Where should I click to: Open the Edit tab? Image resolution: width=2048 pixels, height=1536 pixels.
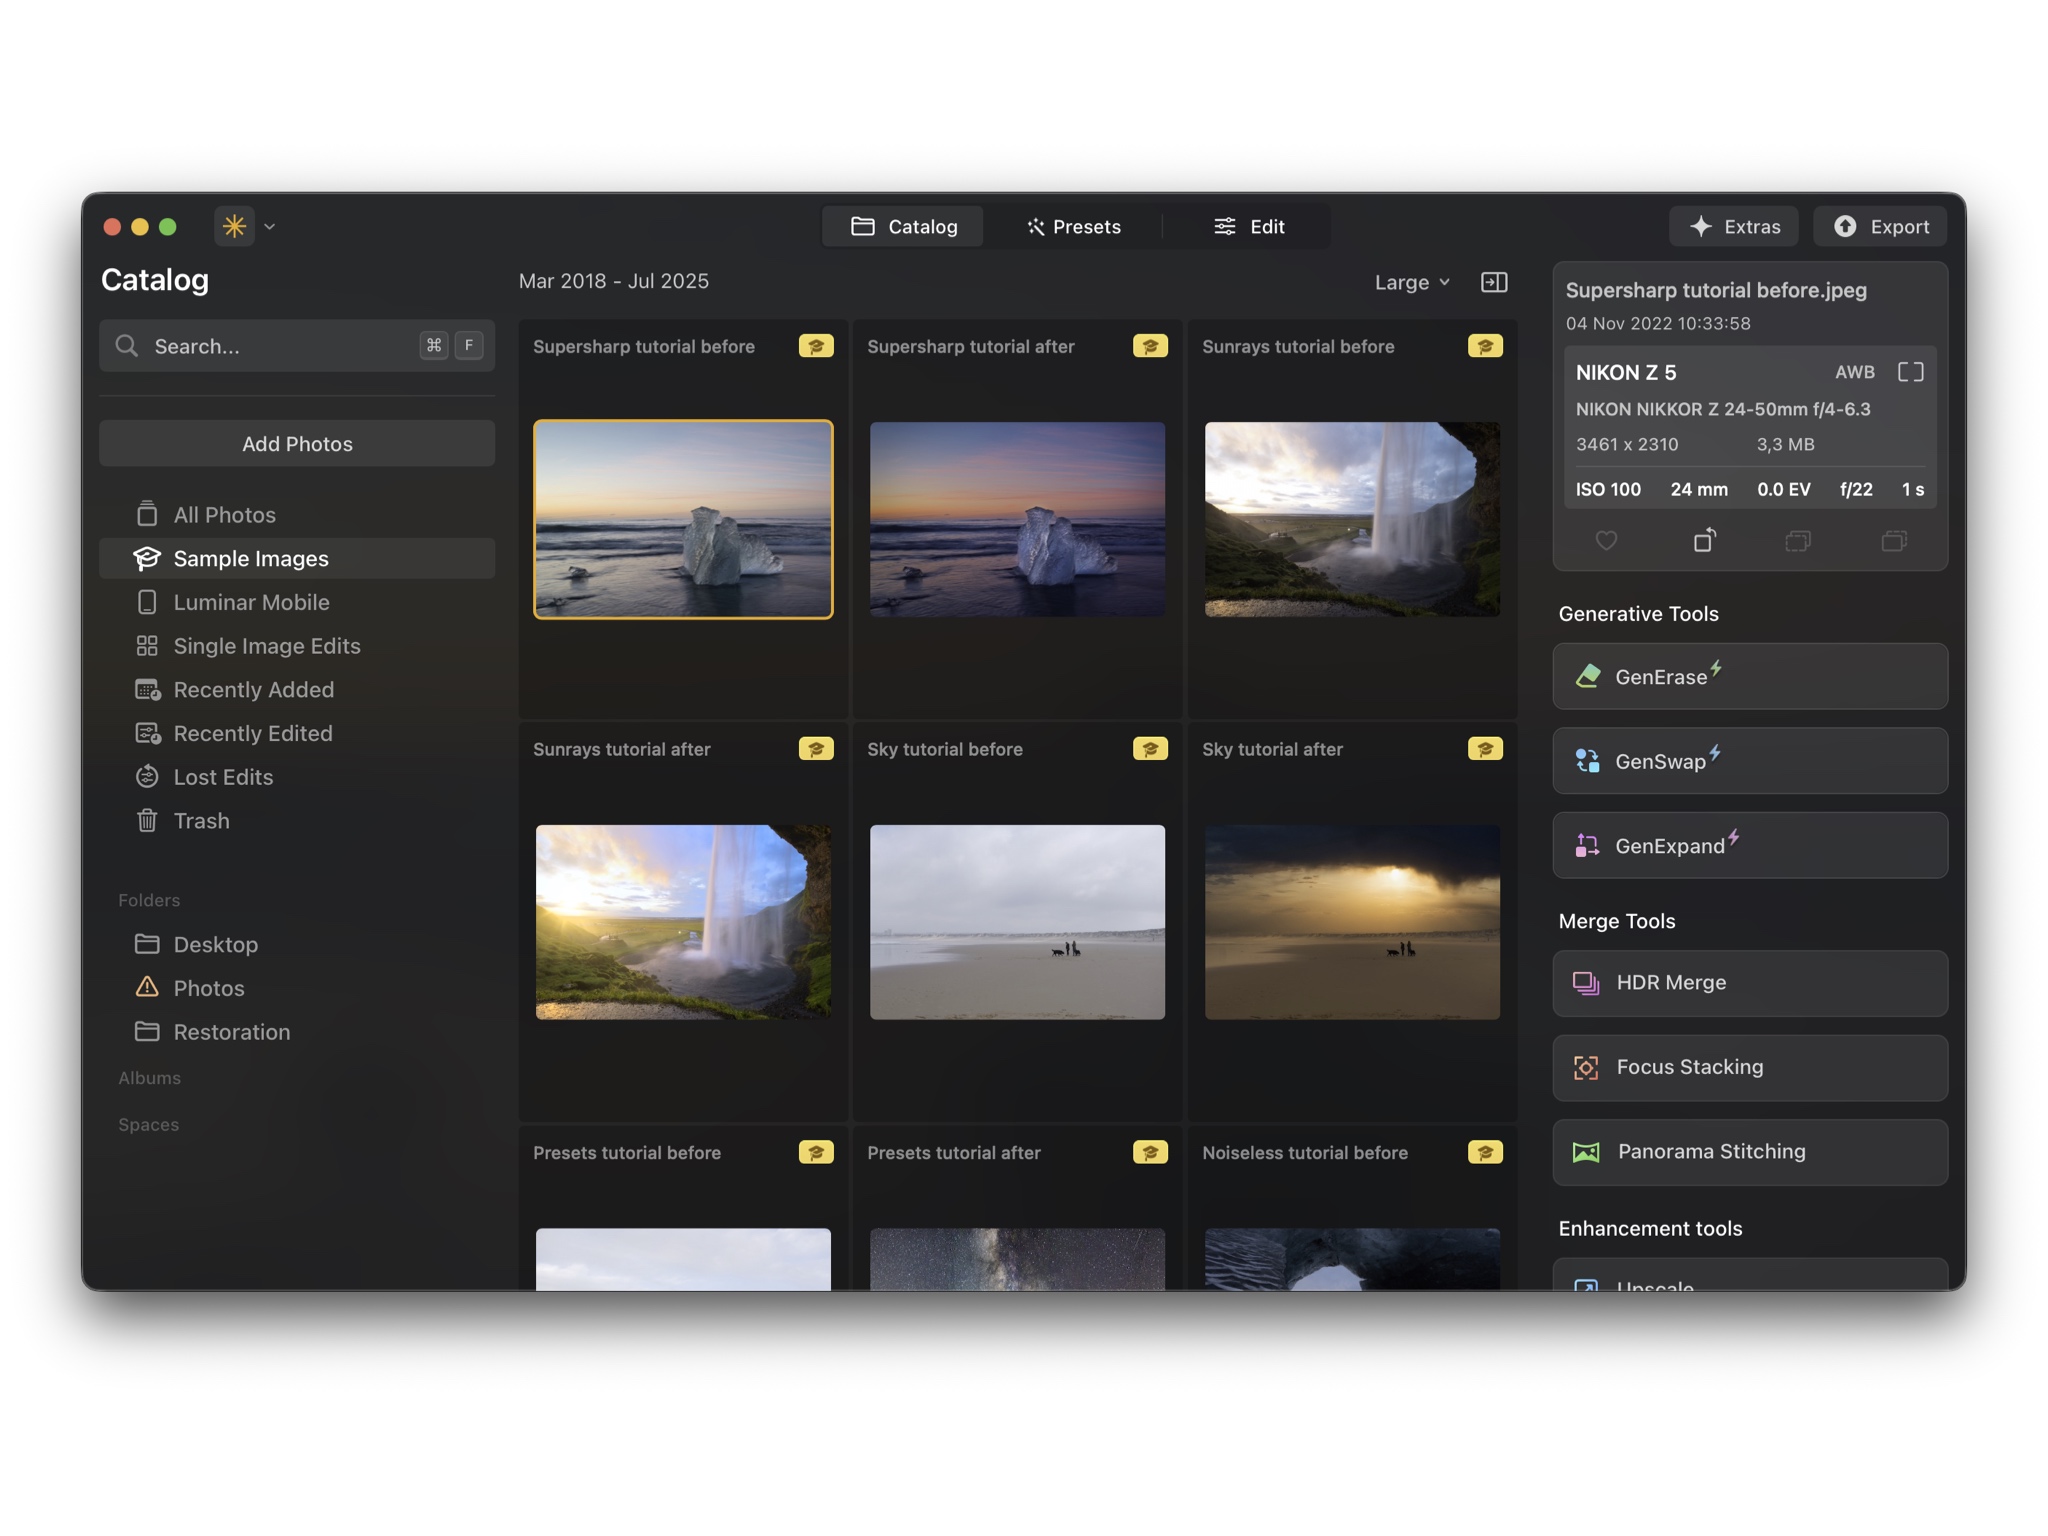tap(1249, 226)
